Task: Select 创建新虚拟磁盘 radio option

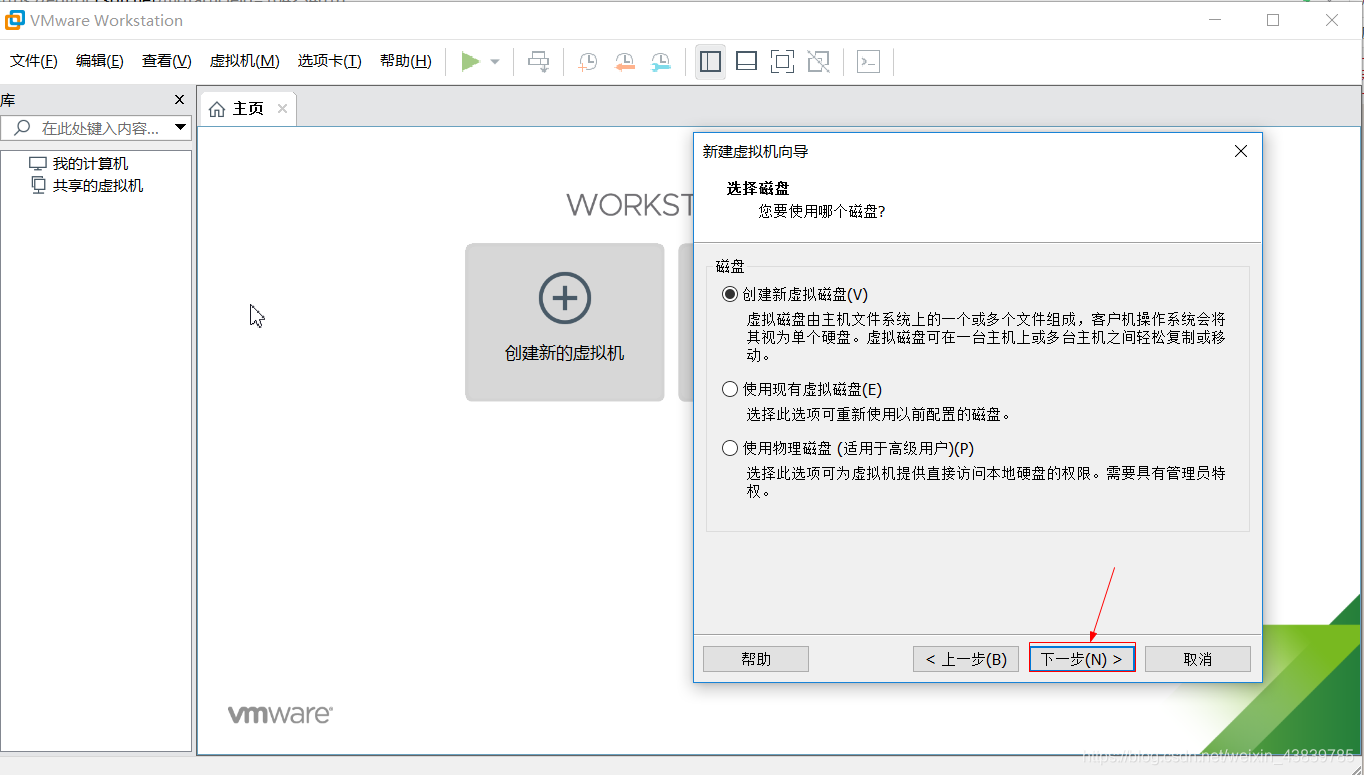Action: point(730,293)
